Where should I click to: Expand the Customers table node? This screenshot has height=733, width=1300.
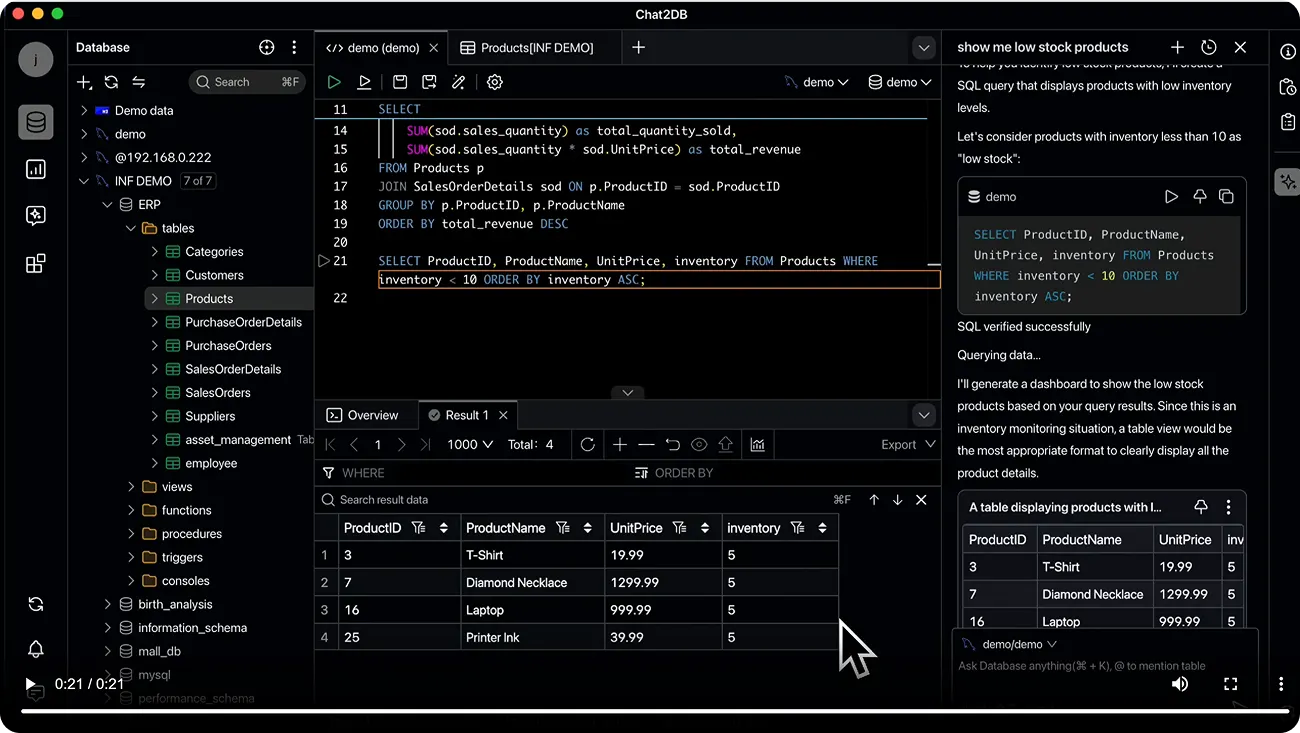click(x=155, y=275)
